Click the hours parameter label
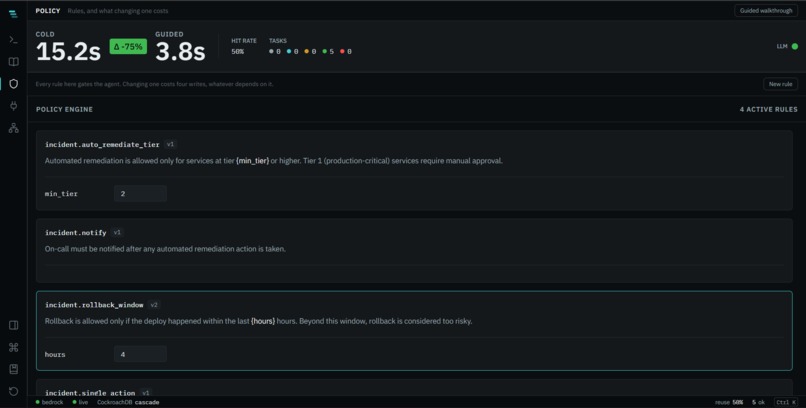 click(x=55, y=355)
